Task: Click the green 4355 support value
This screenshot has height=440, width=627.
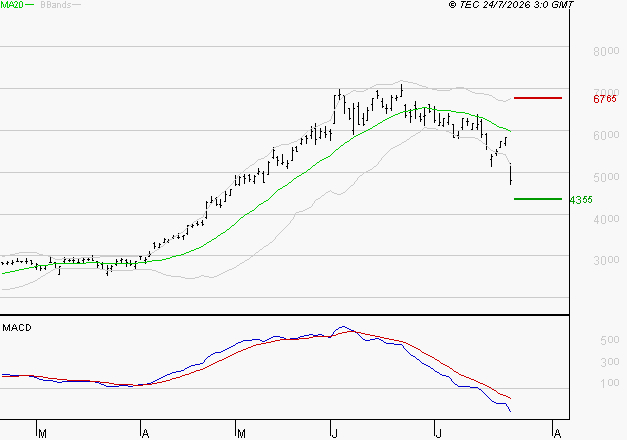Action: [581, 200]
